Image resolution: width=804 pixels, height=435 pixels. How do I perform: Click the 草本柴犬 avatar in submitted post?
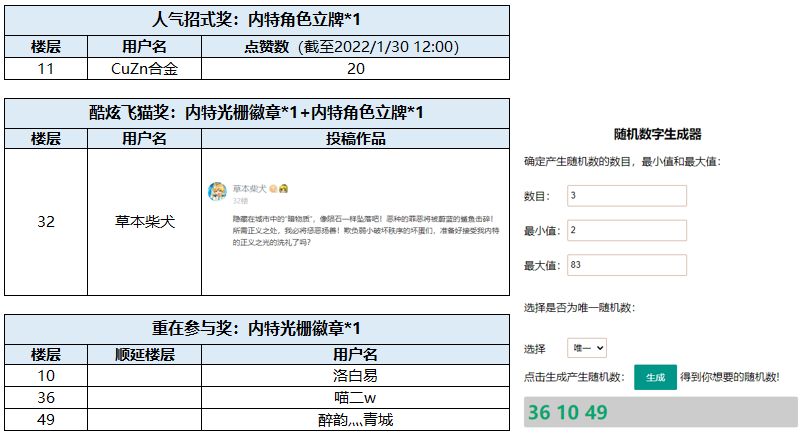click(x=217, y=191)
